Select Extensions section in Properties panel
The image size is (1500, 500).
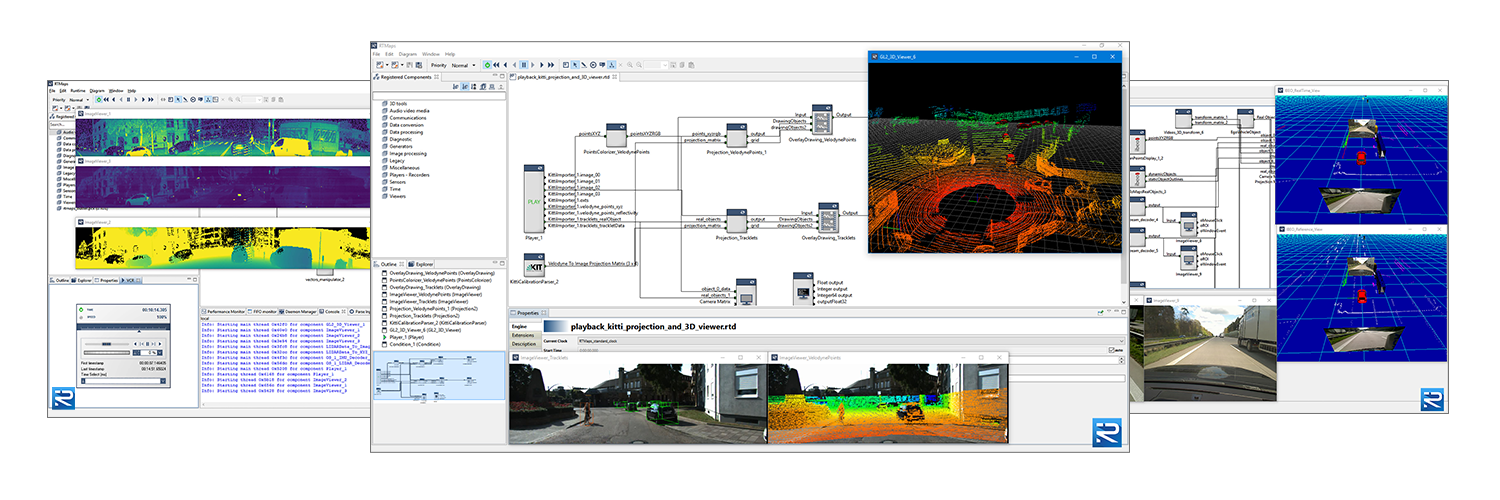[x=523, y=335]
